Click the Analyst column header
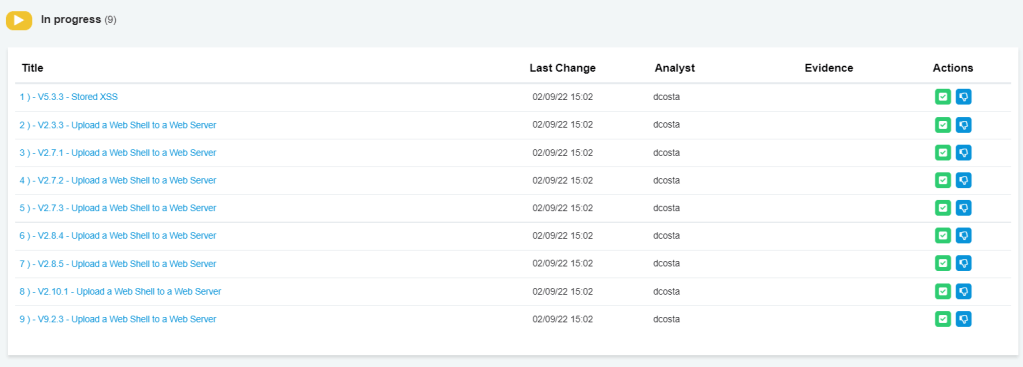The height and width of the screenshot is (367, 1023). click(675, 68)
